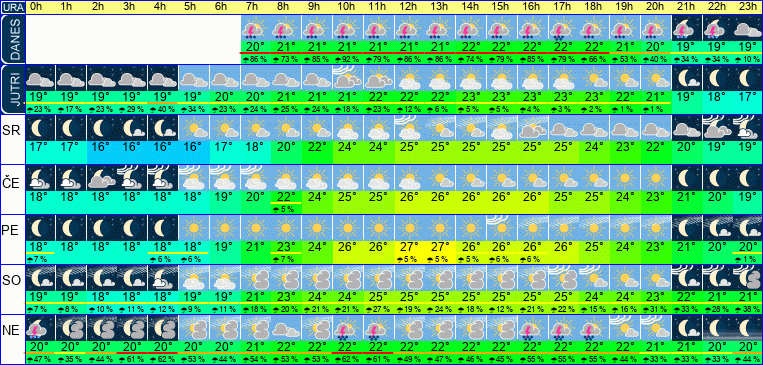
Task: Click the overcast cloud icon for today 23h
Action: (747, 28)
